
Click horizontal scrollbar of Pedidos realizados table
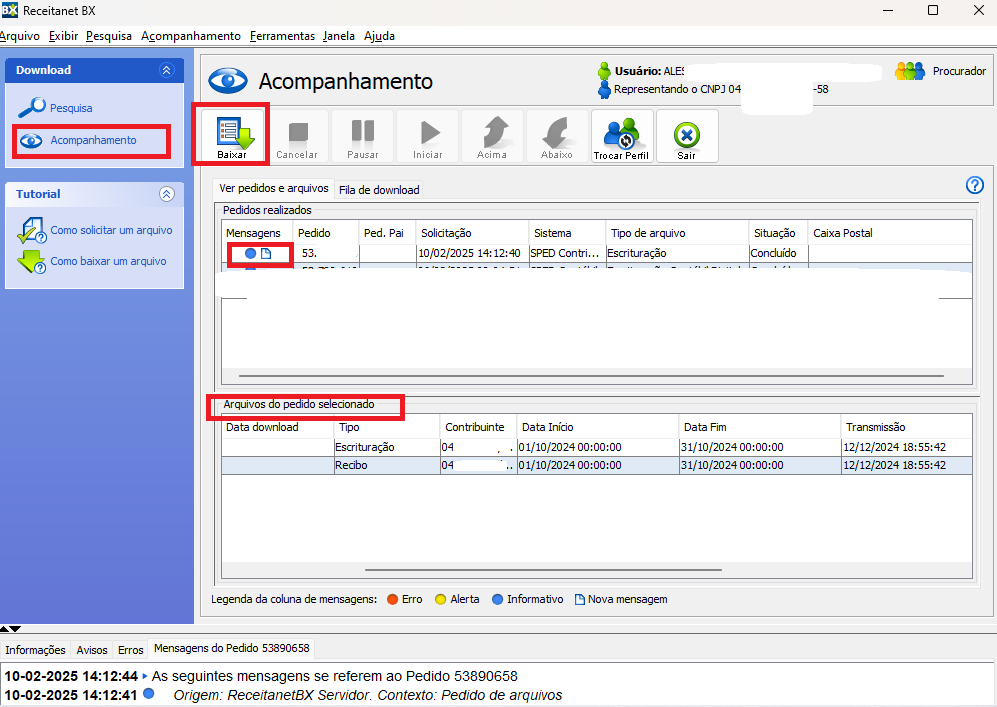pyautogui.click(x=591, y=376)
